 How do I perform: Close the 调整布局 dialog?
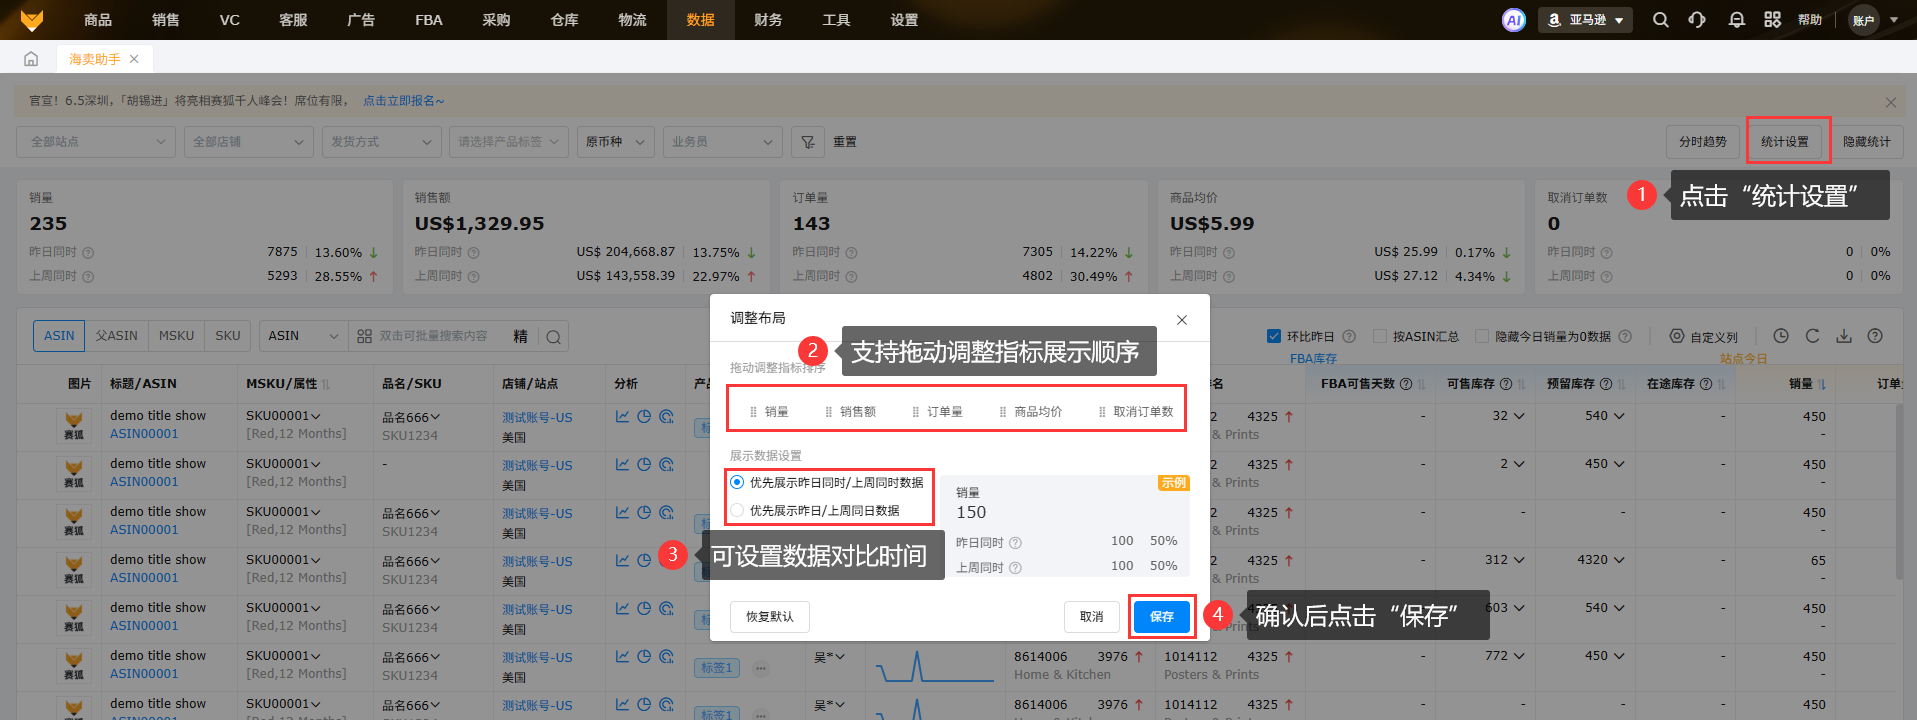(x=1182, y=320)
